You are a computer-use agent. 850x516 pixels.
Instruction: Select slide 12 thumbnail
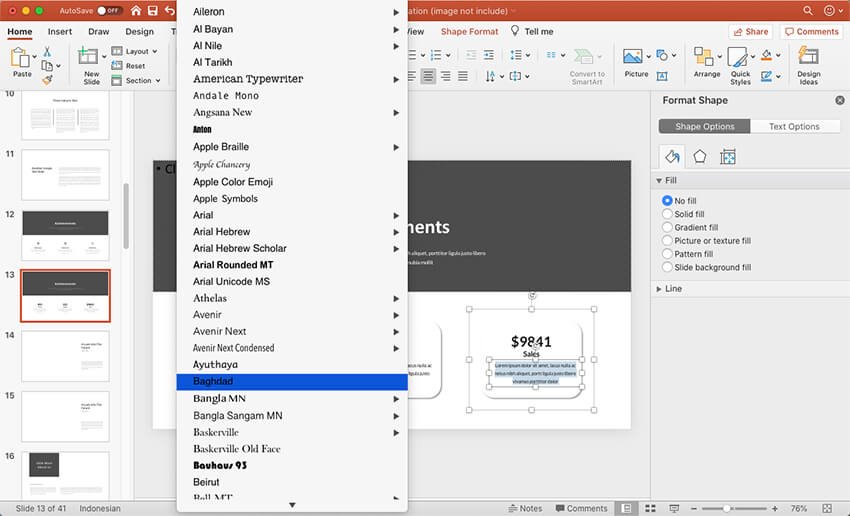point(65,236)
